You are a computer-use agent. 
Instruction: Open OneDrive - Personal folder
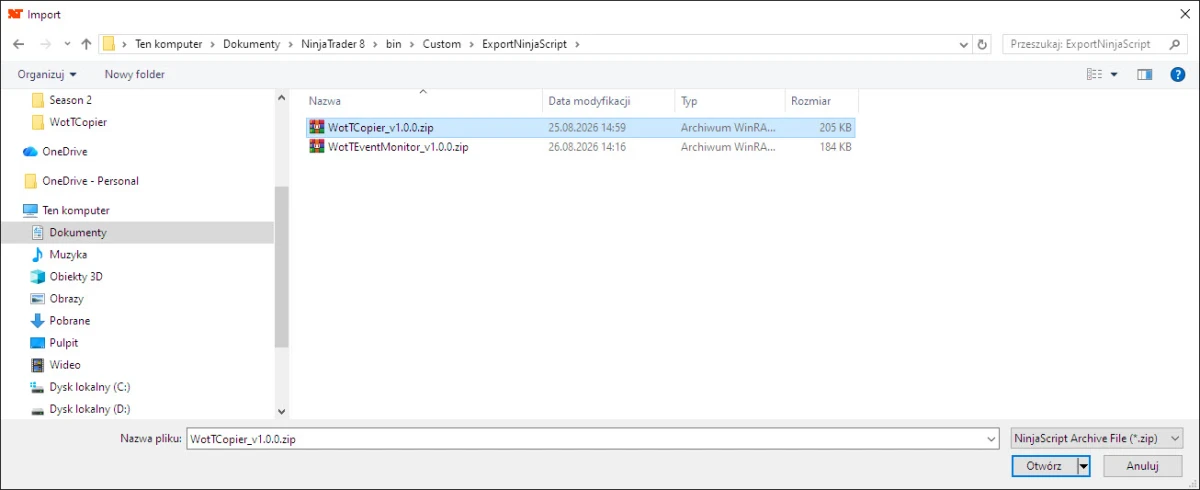pyautogui.click(x=90, y=181)
